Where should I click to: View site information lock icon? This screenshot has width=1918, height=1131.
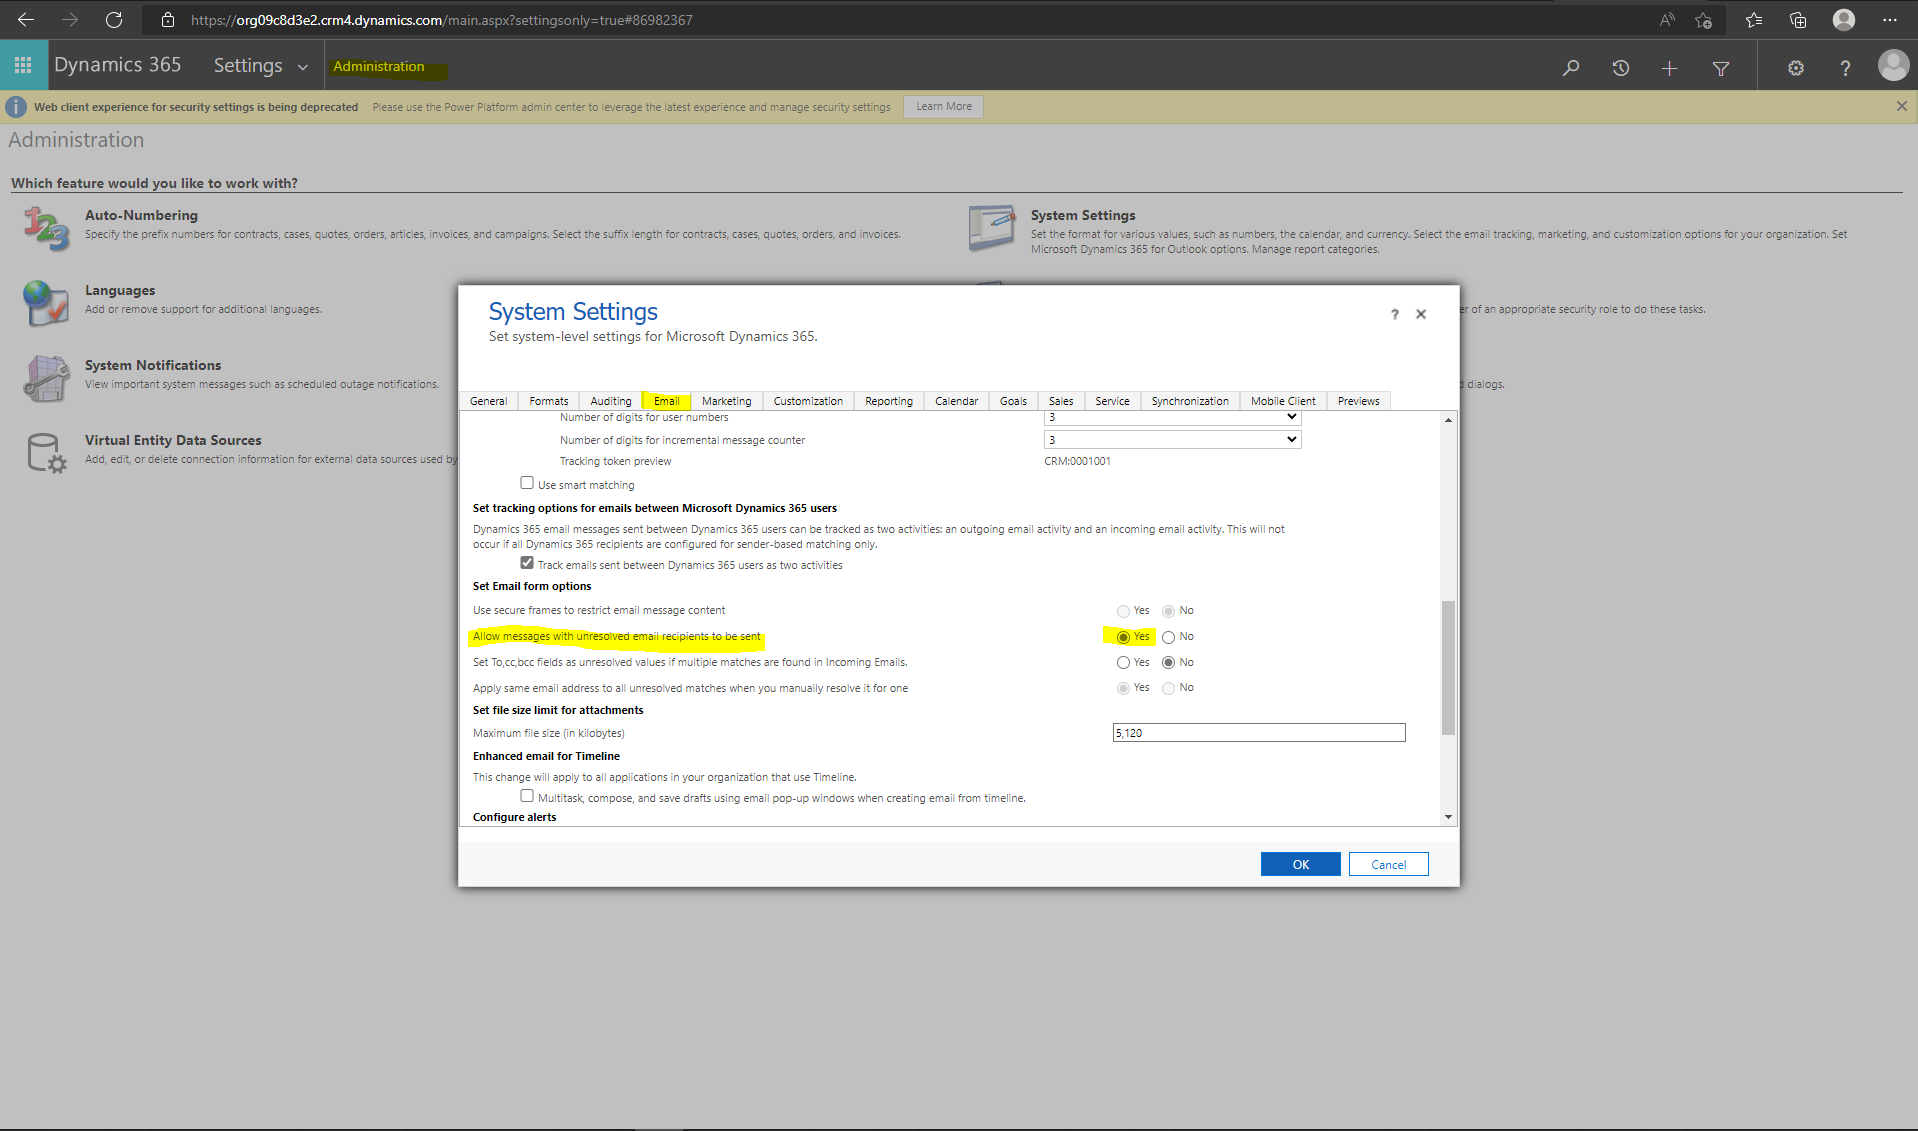168,19
